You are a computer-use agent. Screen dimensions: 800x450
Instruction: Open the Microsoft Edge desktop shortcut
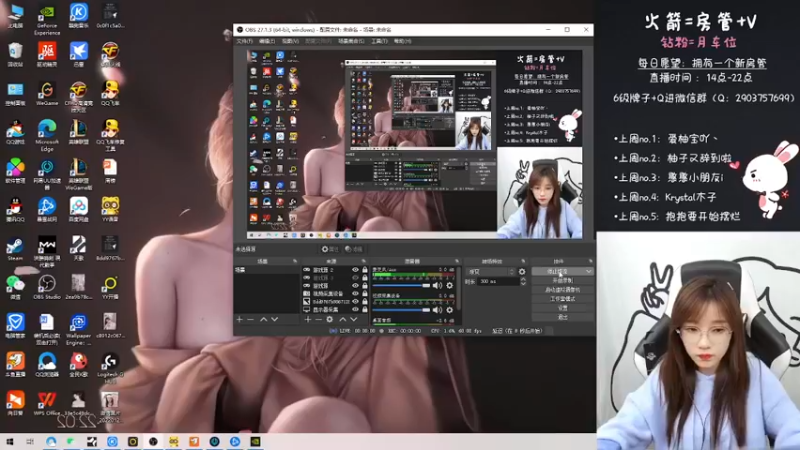click(47, 136)
